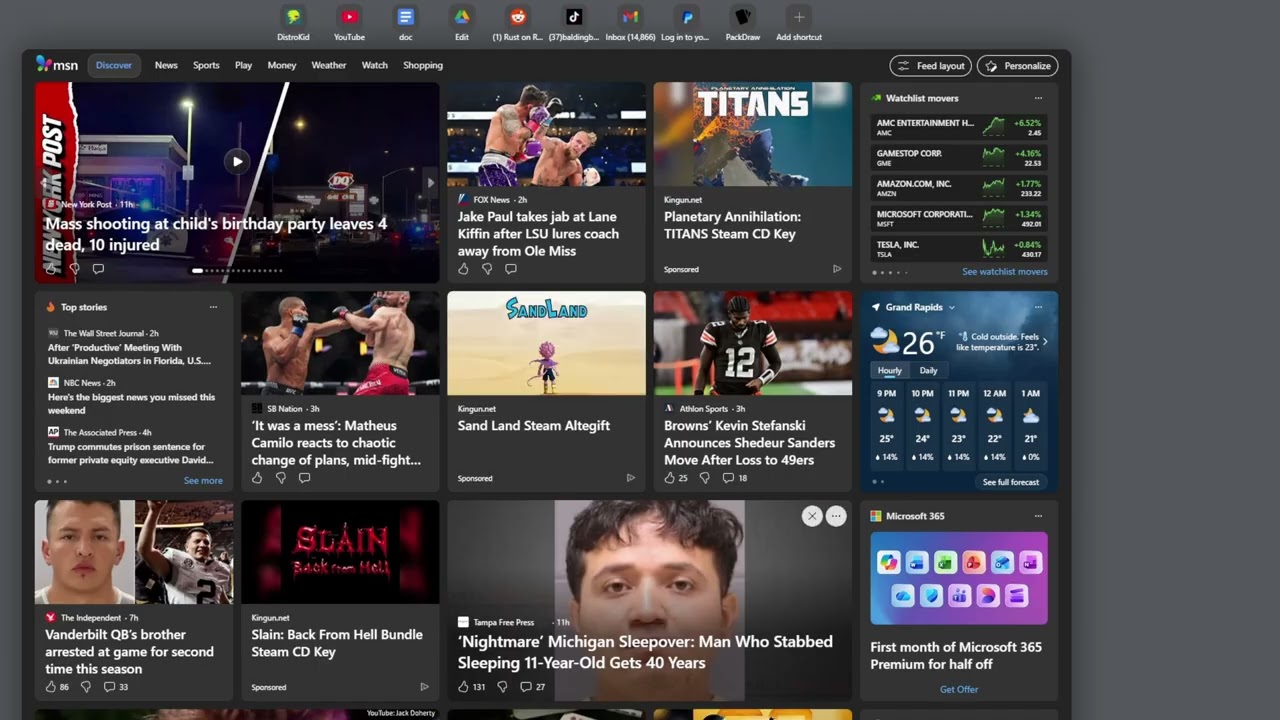Click the Feed layout button
The width and height of the screenshot is (1280, 720).
(930, 66)
